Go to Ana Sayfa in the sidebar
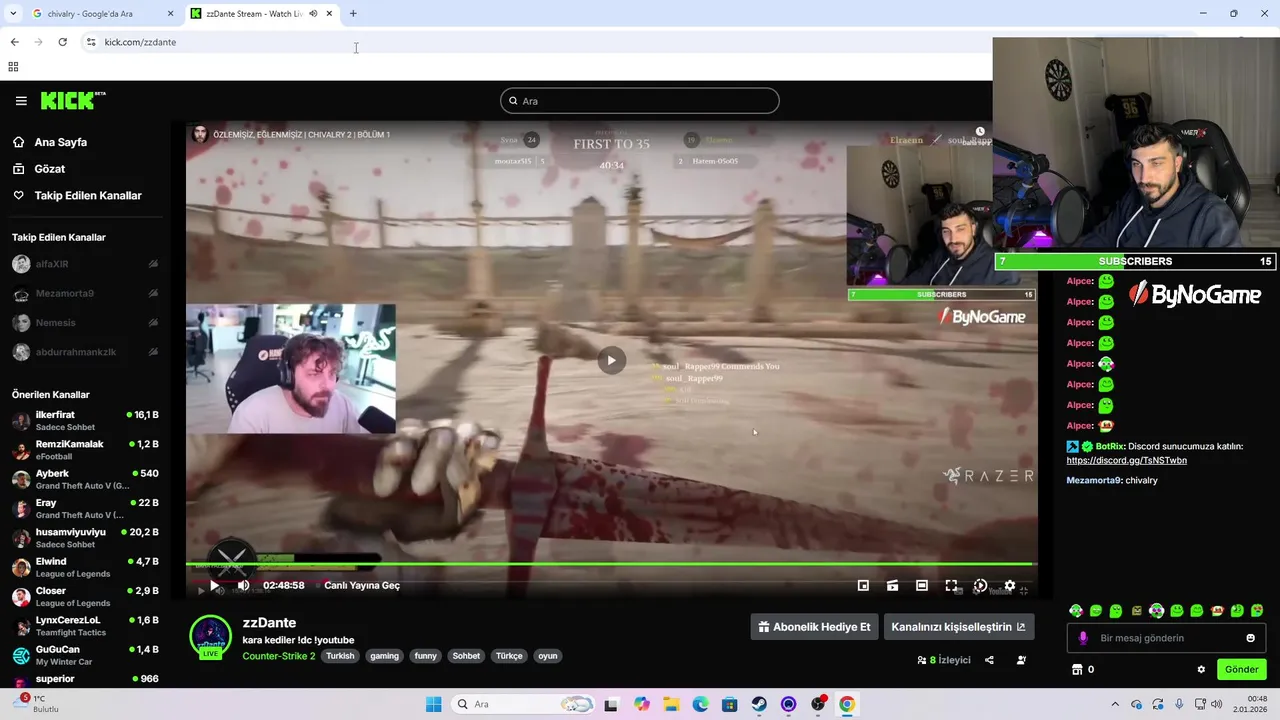This screenshot has width=1280, height=720. [61, 142]
